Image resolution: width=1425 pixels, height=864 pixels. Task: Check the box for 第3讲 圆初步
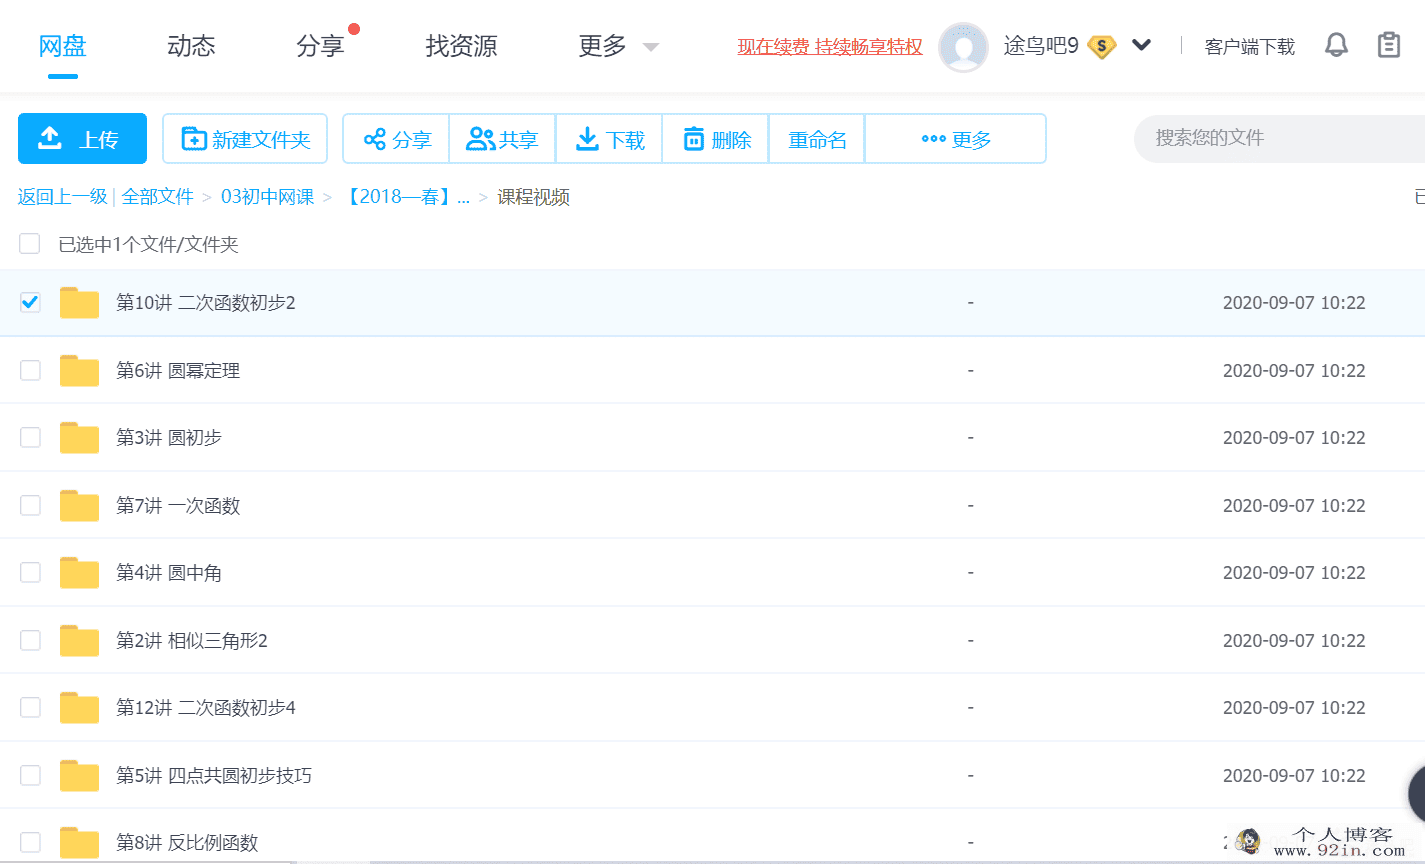tap(30, 437)
